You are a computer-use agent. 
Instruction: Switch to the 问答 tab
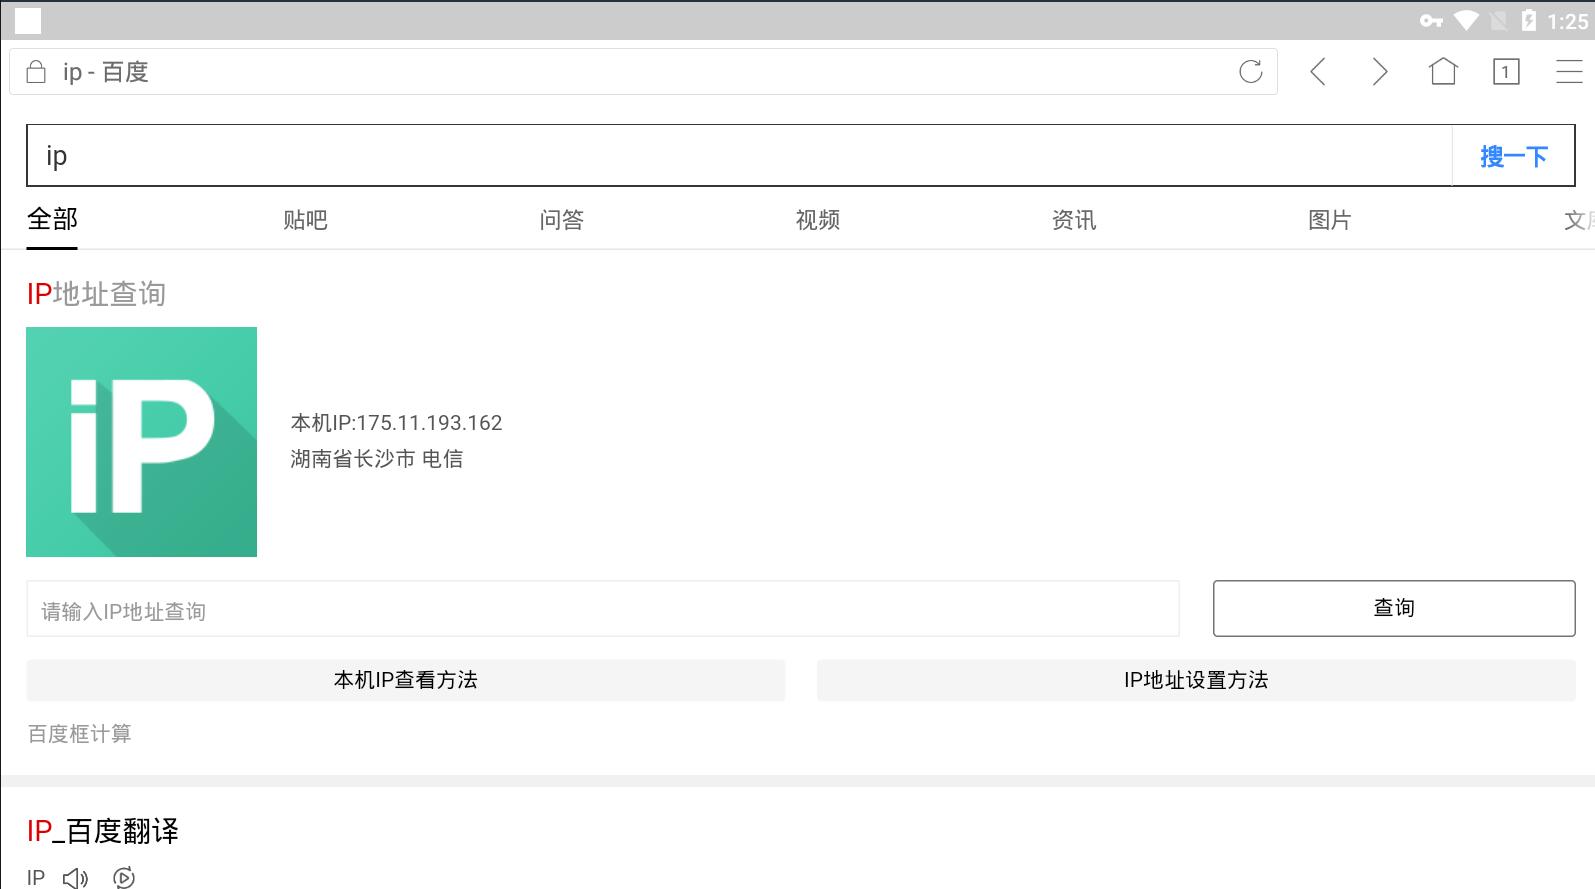(x=561, y=220)
